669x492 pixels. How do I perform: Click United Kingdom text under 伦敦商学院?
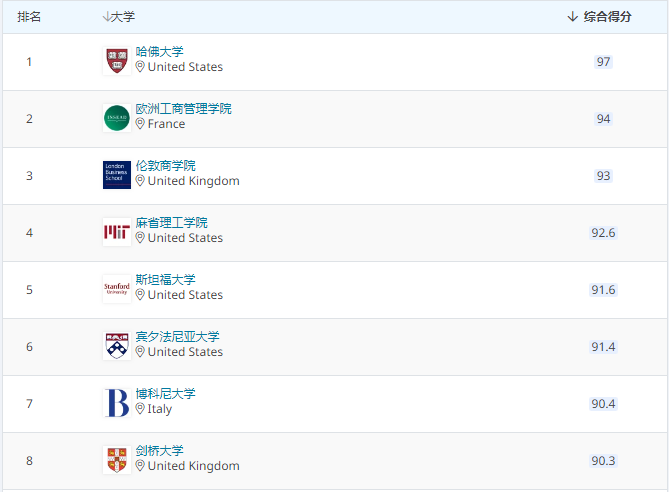coord(194,181)
